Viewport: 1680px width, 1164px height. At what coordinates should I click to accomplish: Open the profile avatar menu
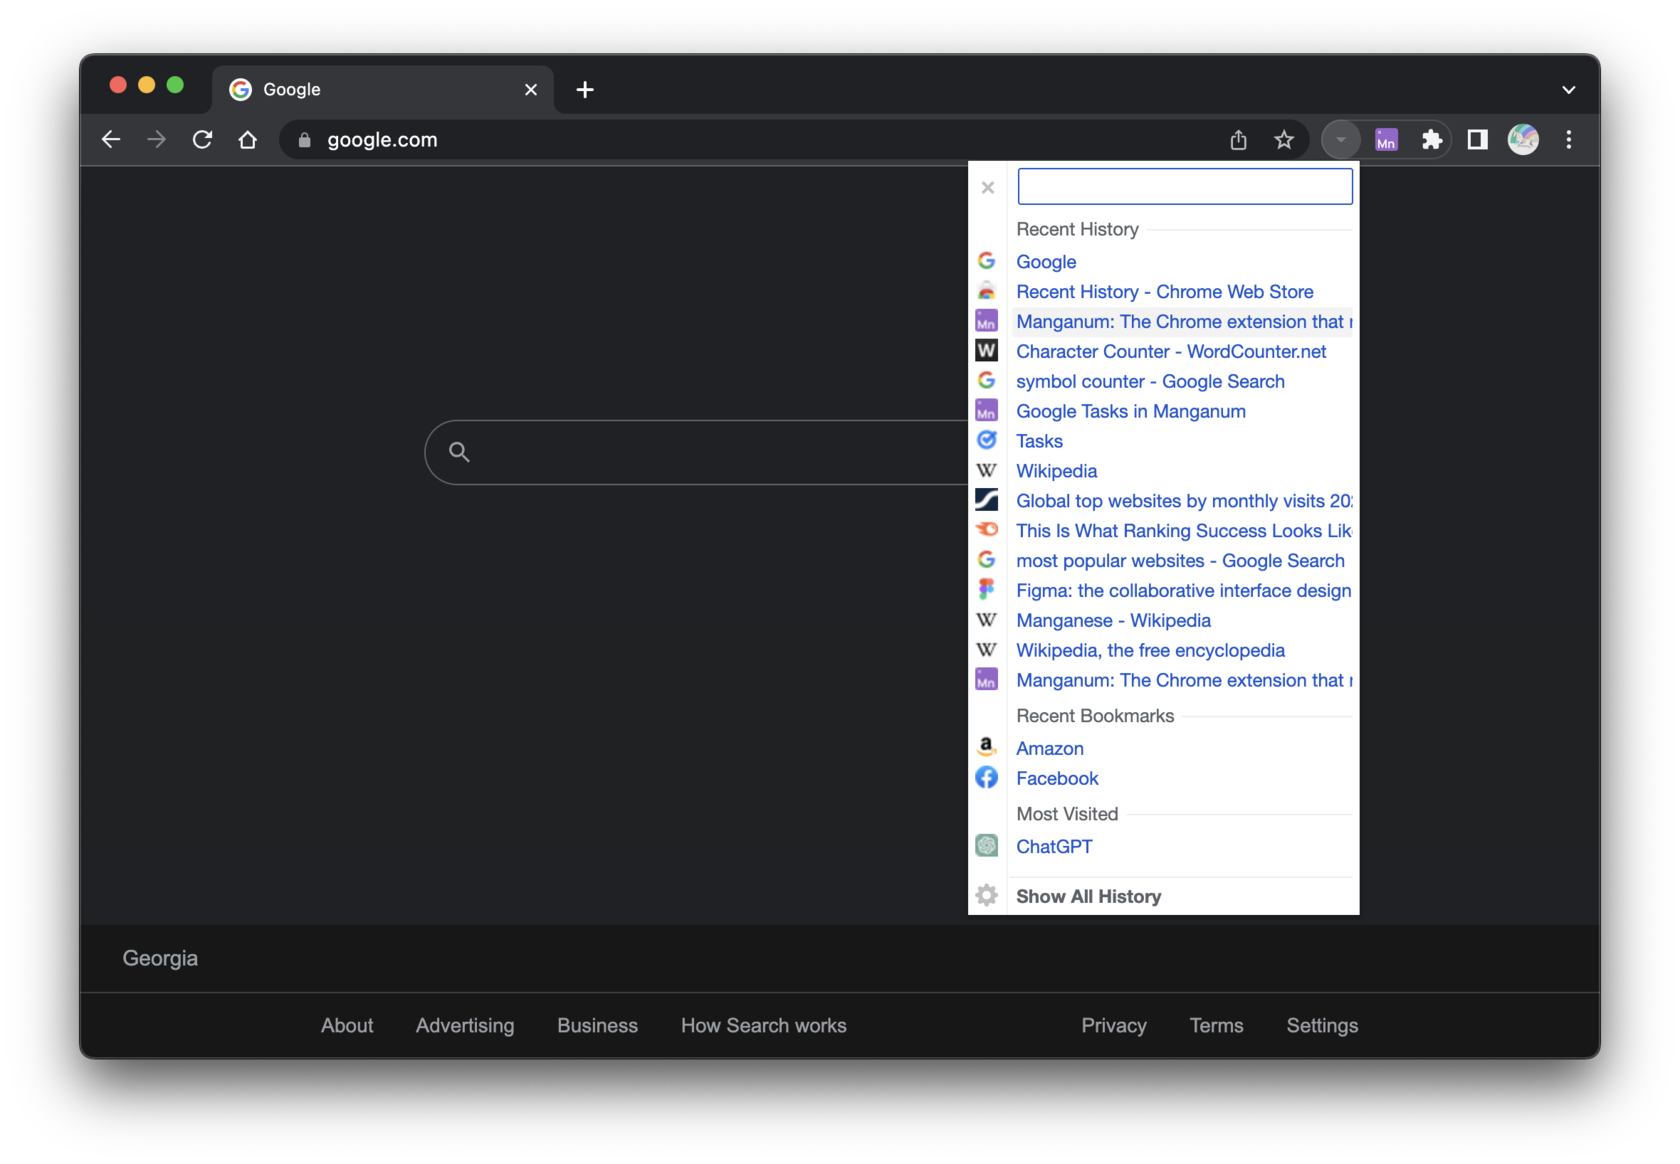pos(1523,140)
